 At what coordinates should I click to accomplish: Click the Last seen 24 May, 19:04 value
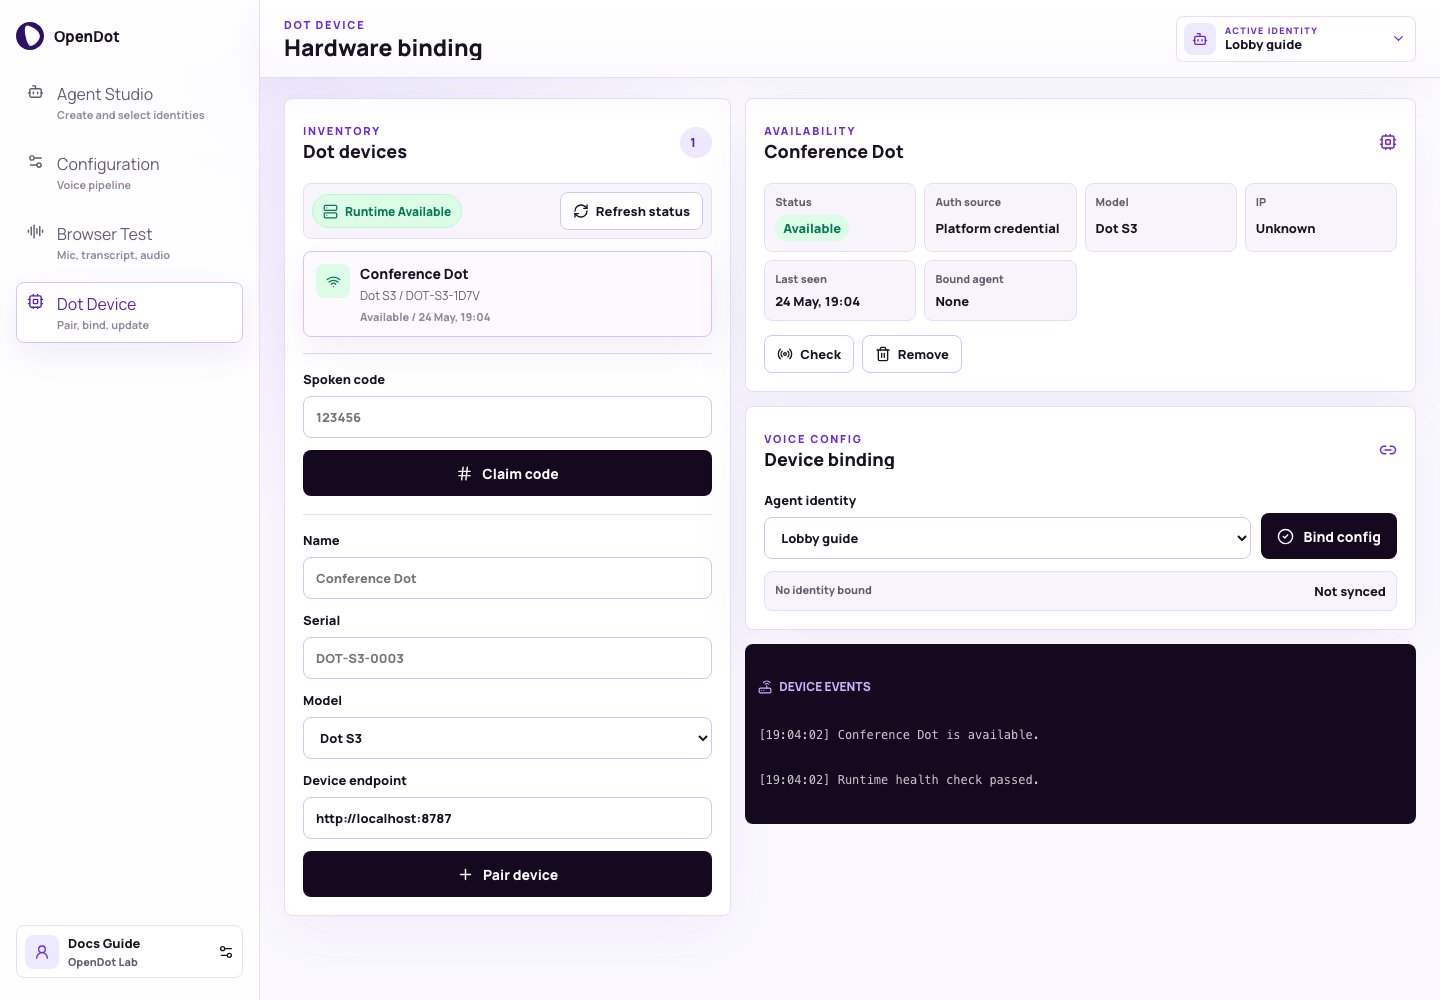point(817,301)
